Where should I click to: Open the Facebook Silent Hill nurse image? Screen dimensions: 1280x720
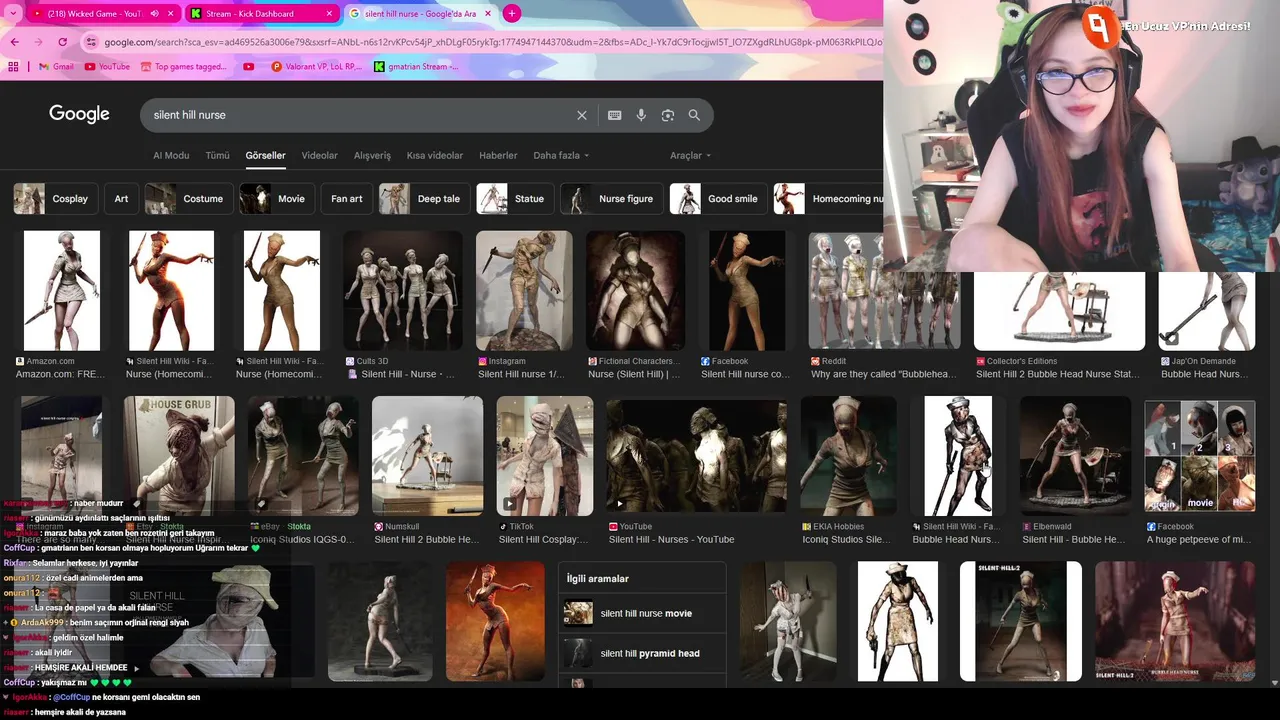747,290
